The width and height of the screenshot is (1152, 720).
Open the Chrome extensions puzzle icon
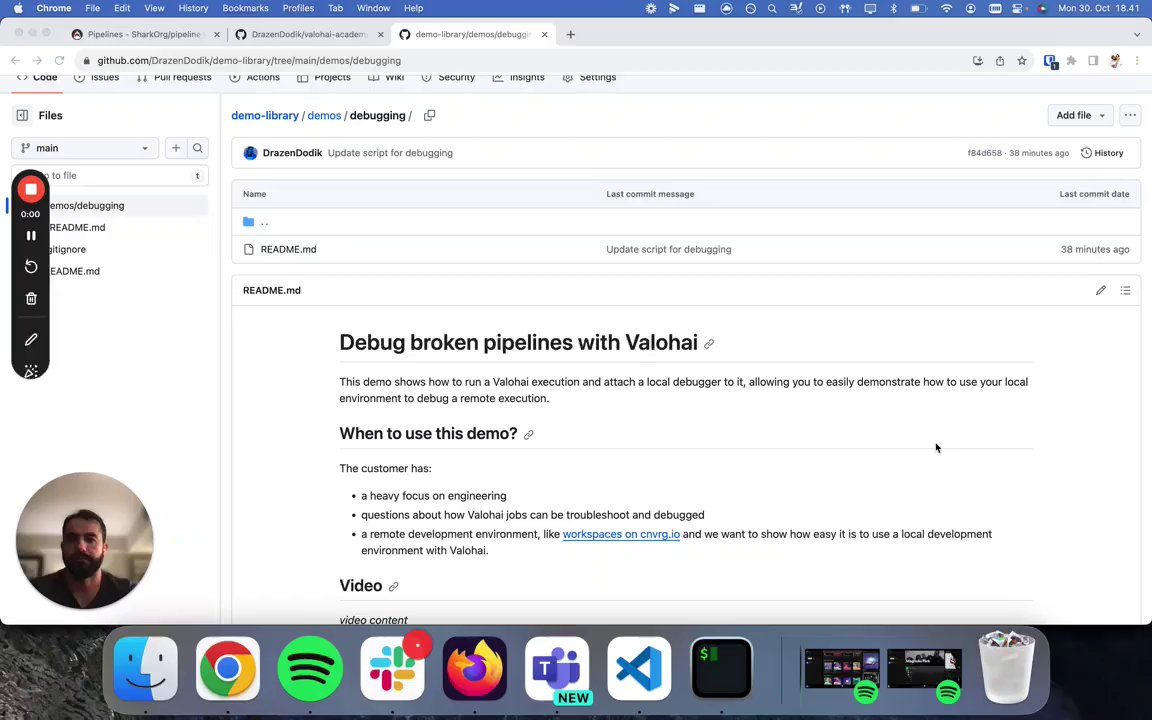1071,61
